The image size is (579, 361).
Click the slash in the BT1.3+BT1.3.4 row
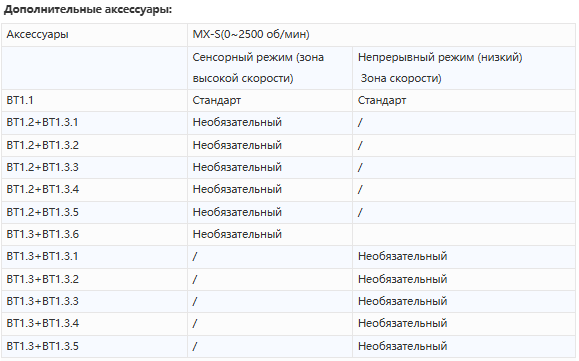195,324
